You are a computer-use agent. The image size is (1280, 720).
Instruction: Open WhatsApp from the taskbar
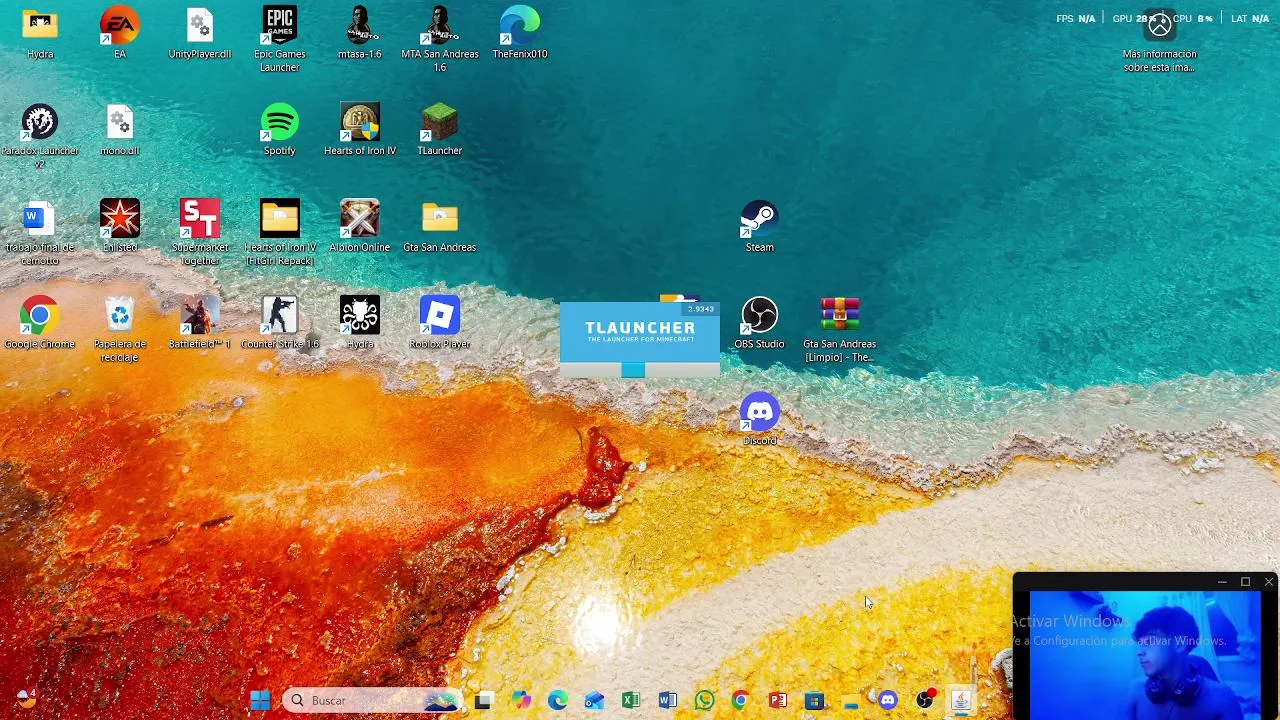[704, 700]
